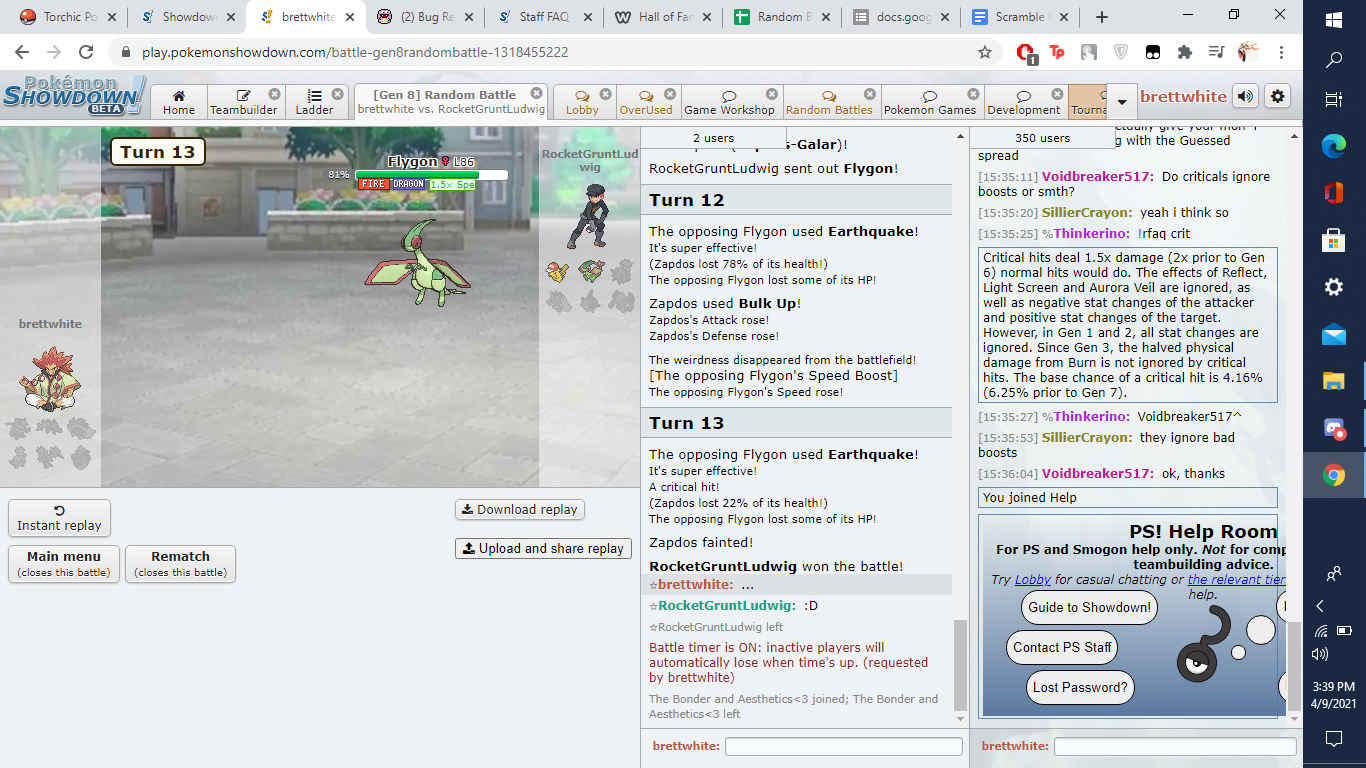Follow the Lobby link in Help Room

1032,579
